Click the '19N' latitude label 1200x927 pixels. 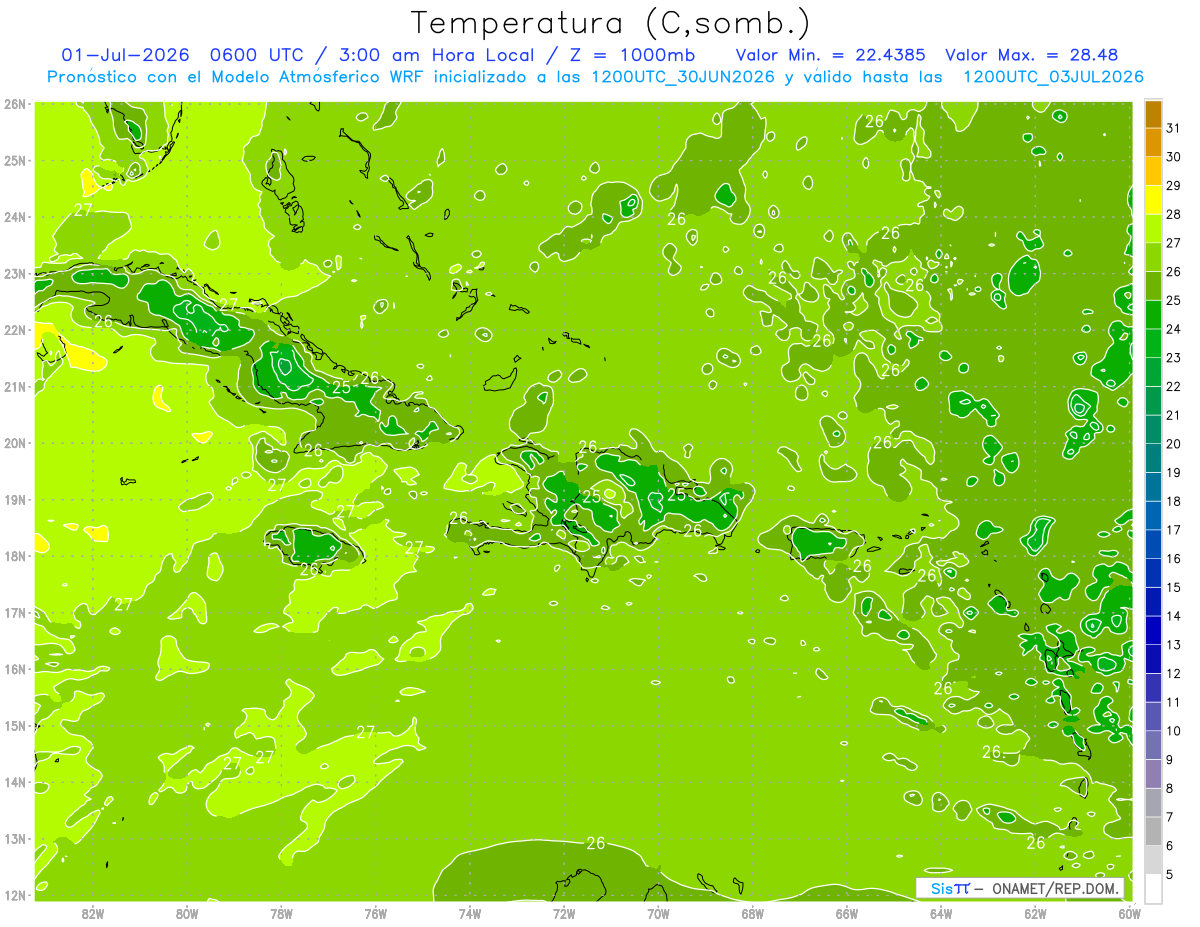click(x=15, y=500)
